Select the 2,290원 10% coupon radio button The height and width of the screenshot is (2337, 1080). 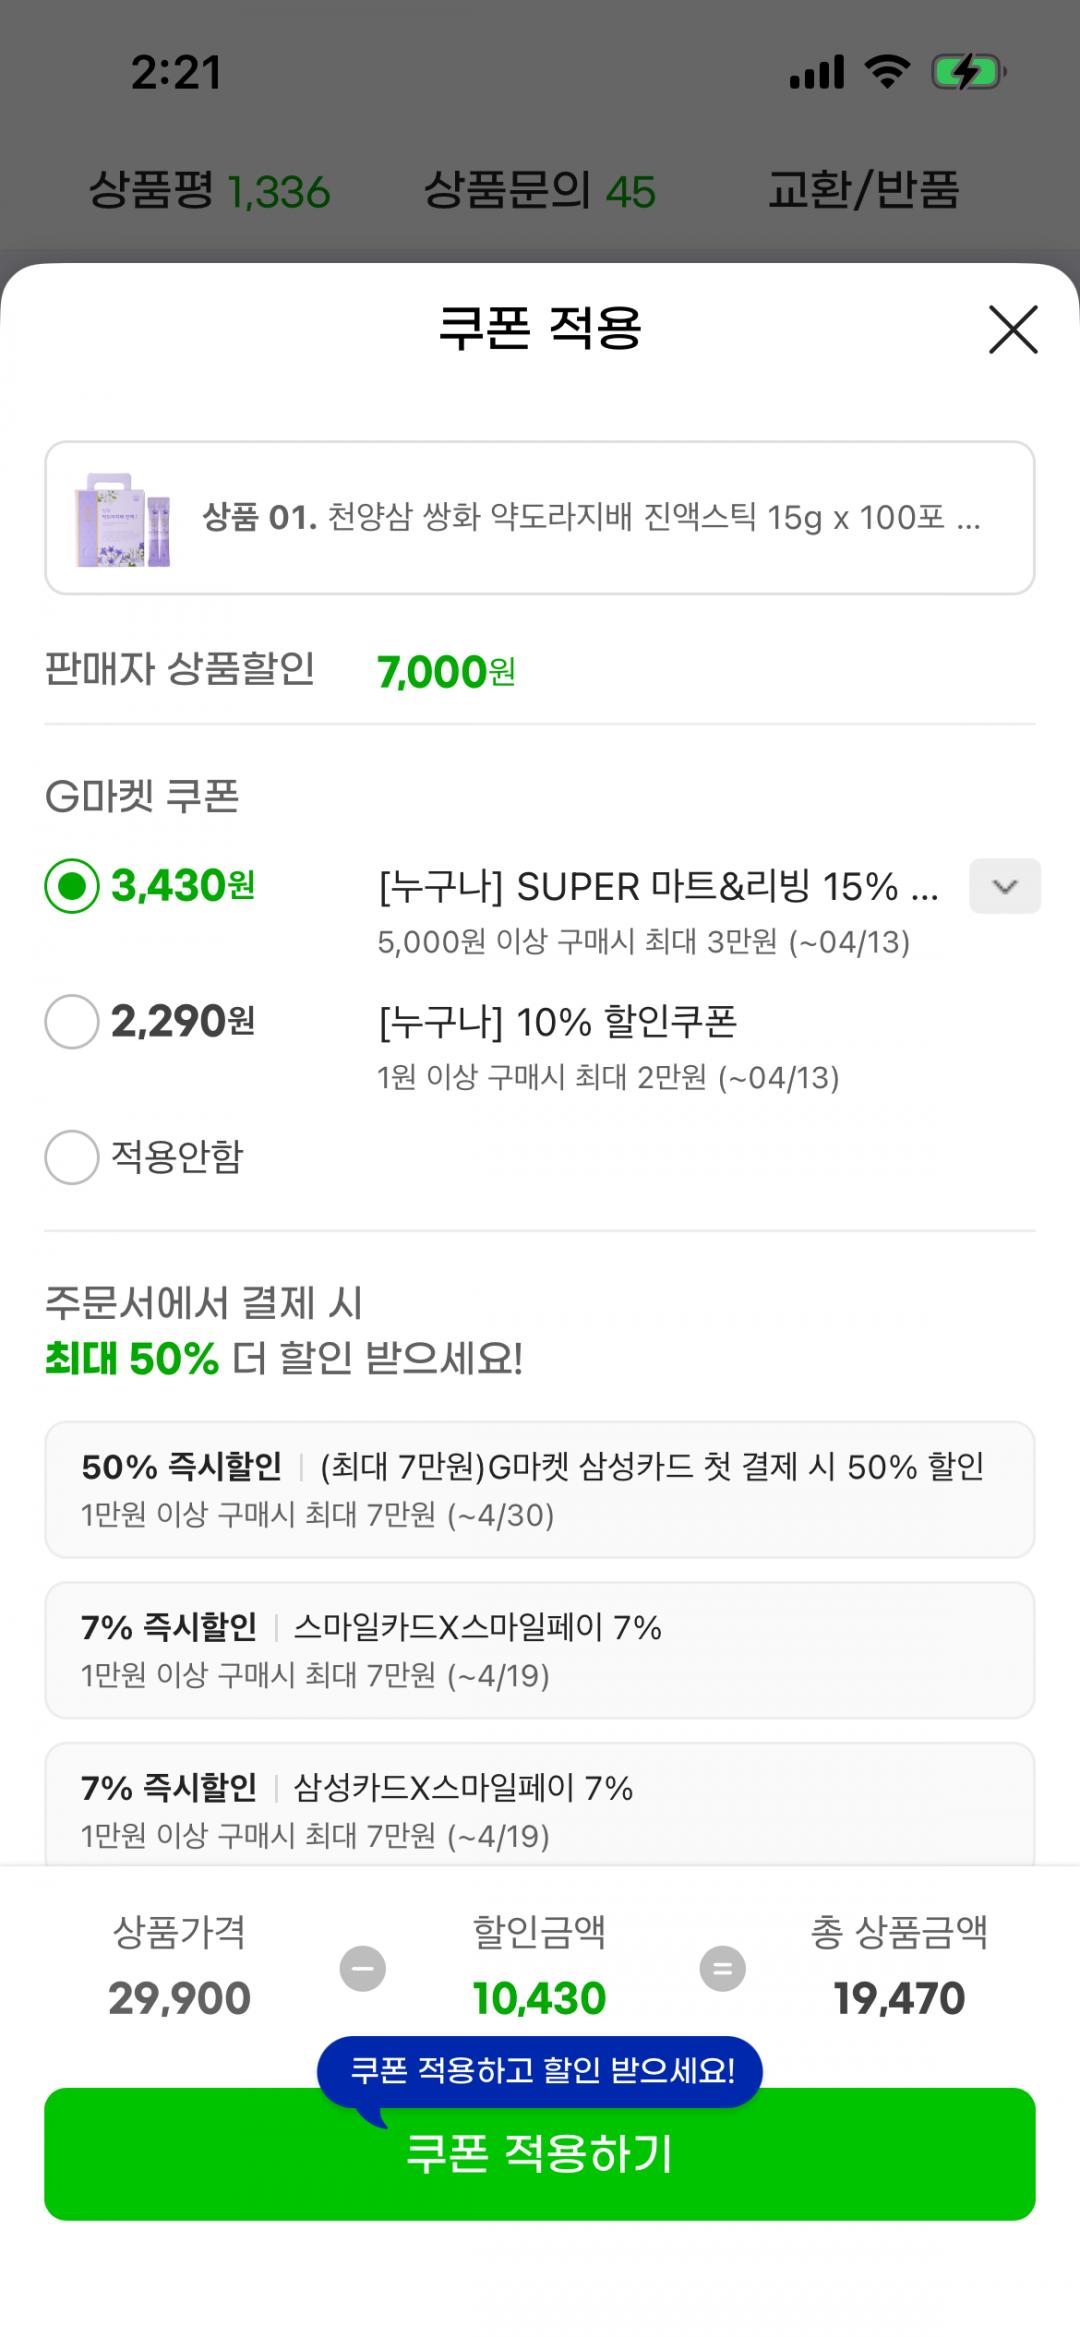(x=72, y=1021)
